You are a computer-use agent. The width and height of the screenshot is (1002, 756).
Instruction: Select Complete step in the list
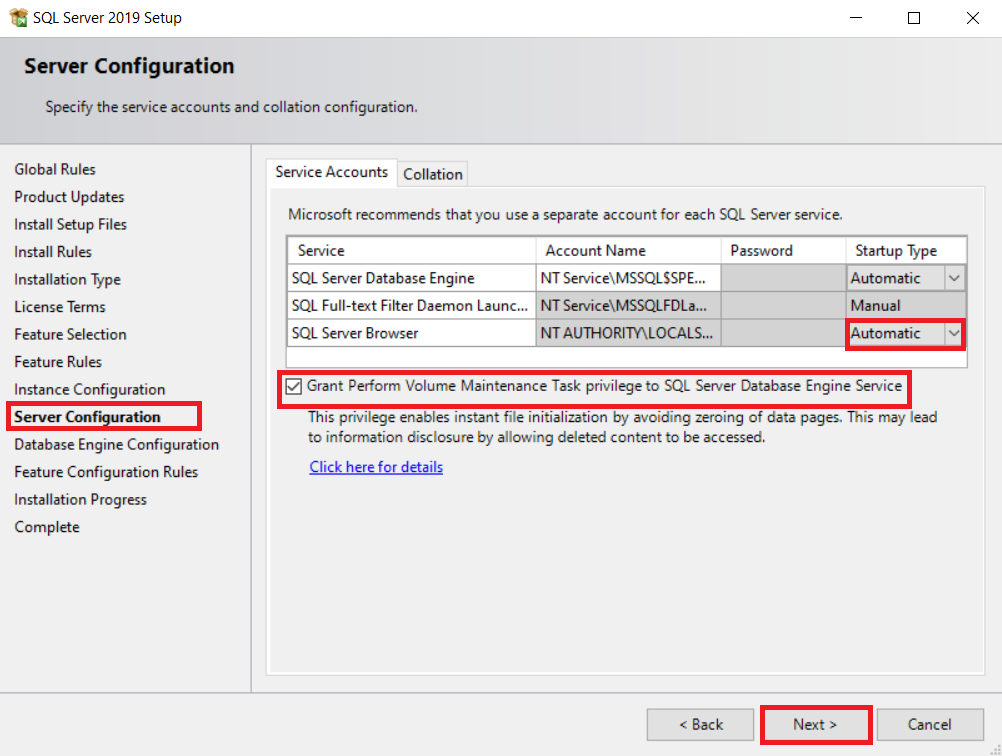click(x=47, y=527)
